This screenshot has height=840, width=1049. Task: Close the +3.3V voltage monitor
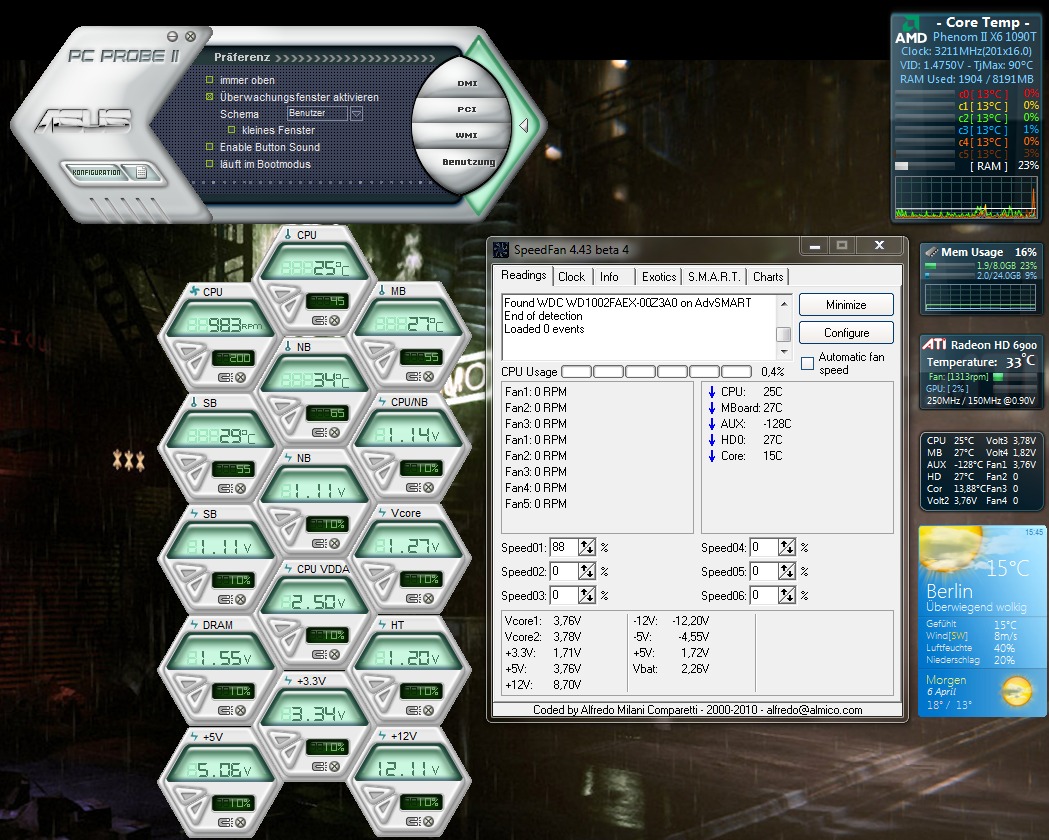[x=334, y=766]
